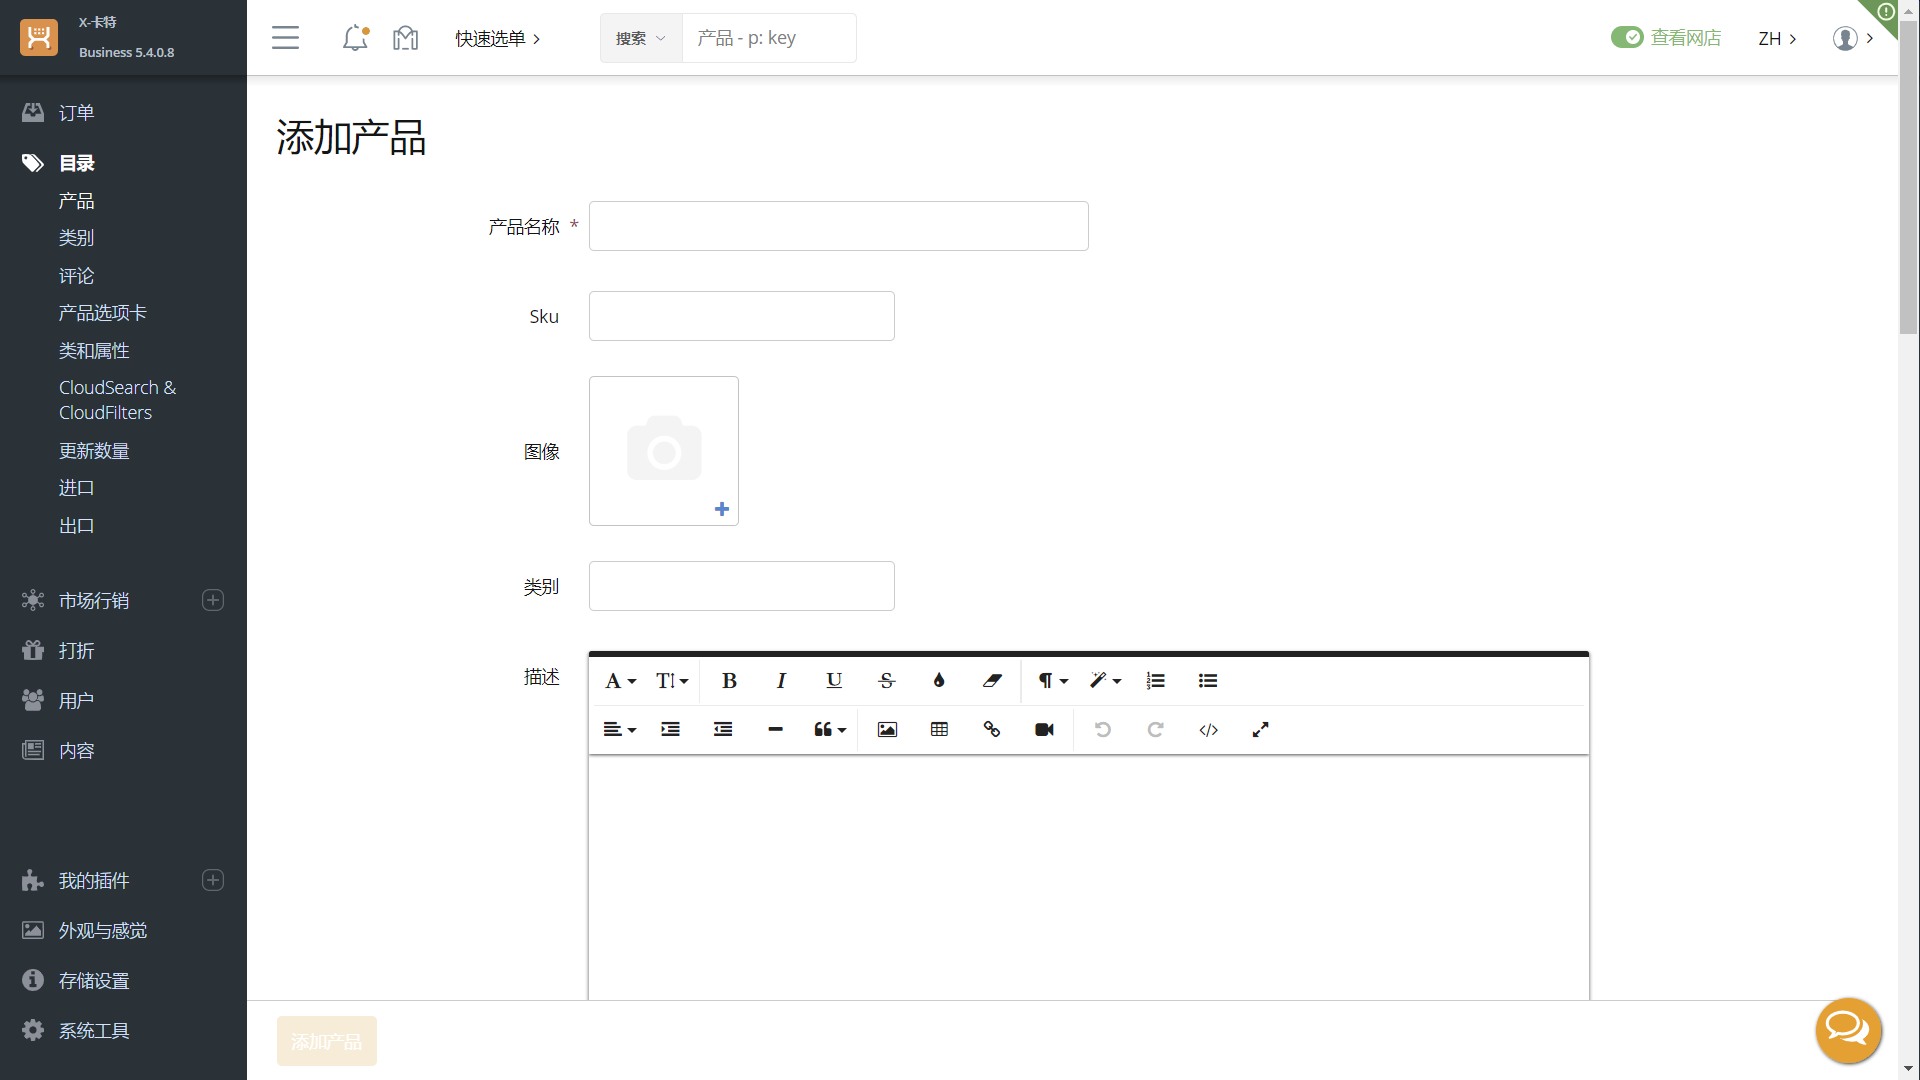
Task: Open the hamburger navigation menu
Action: click(x=285, y=37)
